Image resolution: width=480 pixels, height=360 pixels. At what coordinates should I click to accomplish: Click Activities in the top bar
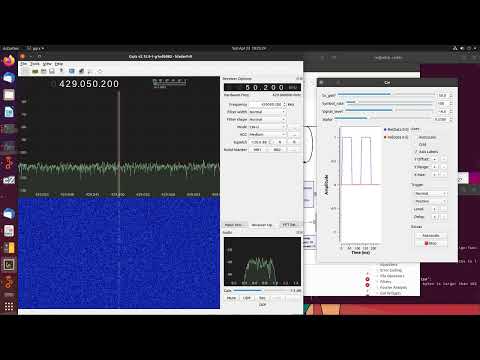pos(10,48)
